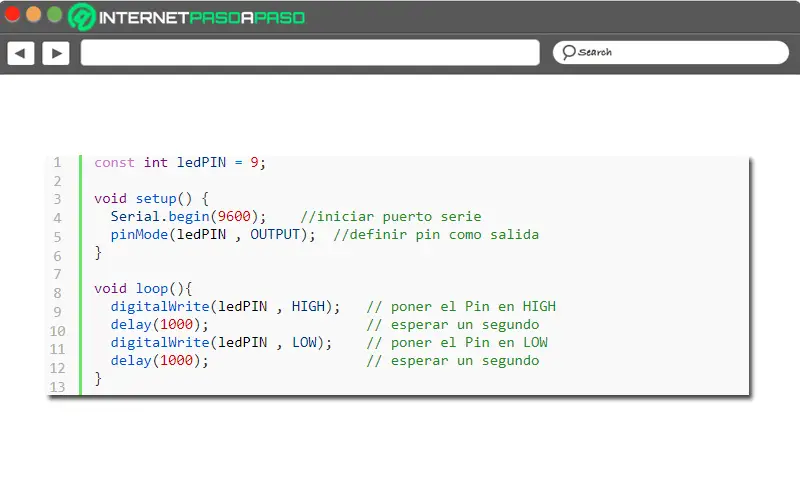Click 'delay(1000);' on line 10
The width and height of the screenshot is (800, 500).
160,324
